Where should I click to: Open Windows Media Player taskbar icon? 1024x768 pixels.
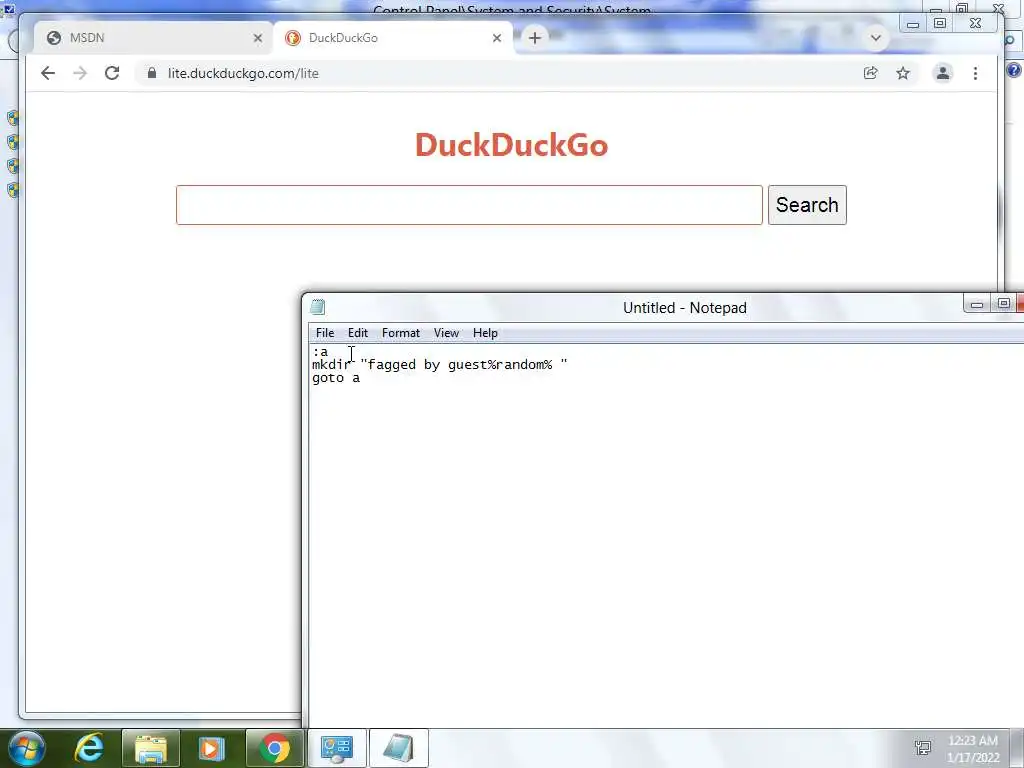(211, 748)
